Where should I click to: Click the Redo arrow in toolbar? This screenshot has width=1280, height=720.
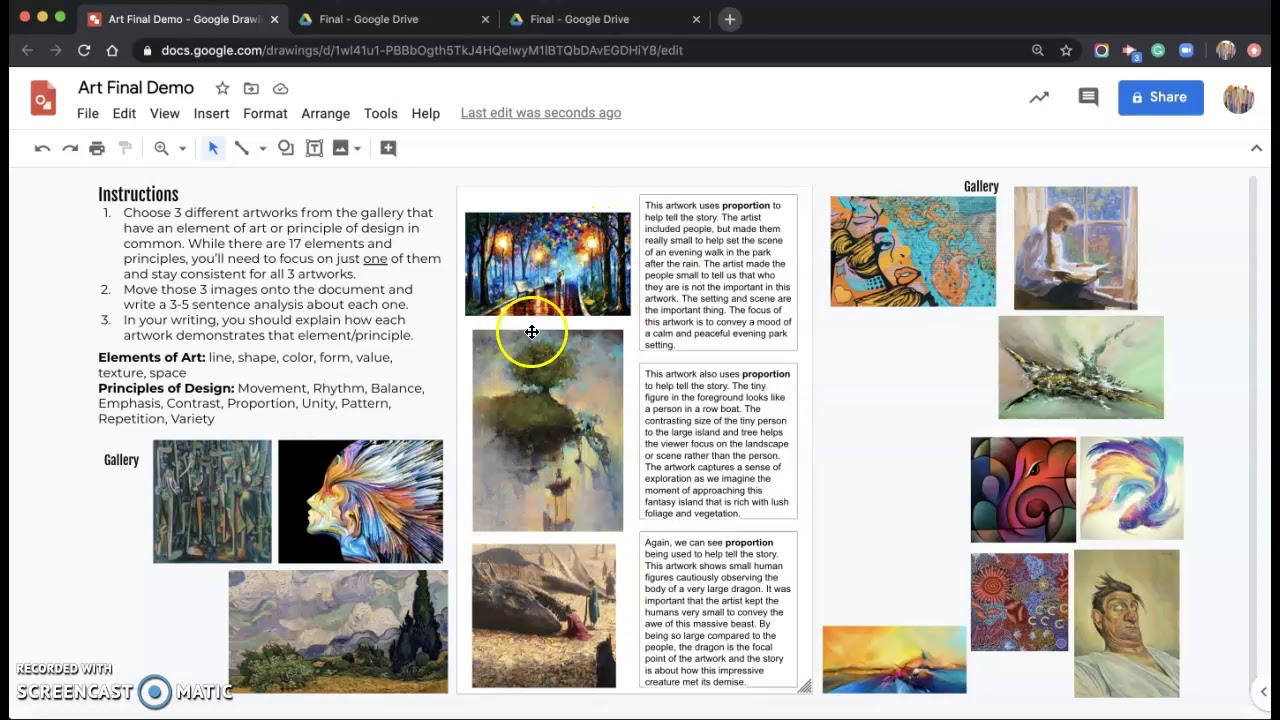[69, 148]
